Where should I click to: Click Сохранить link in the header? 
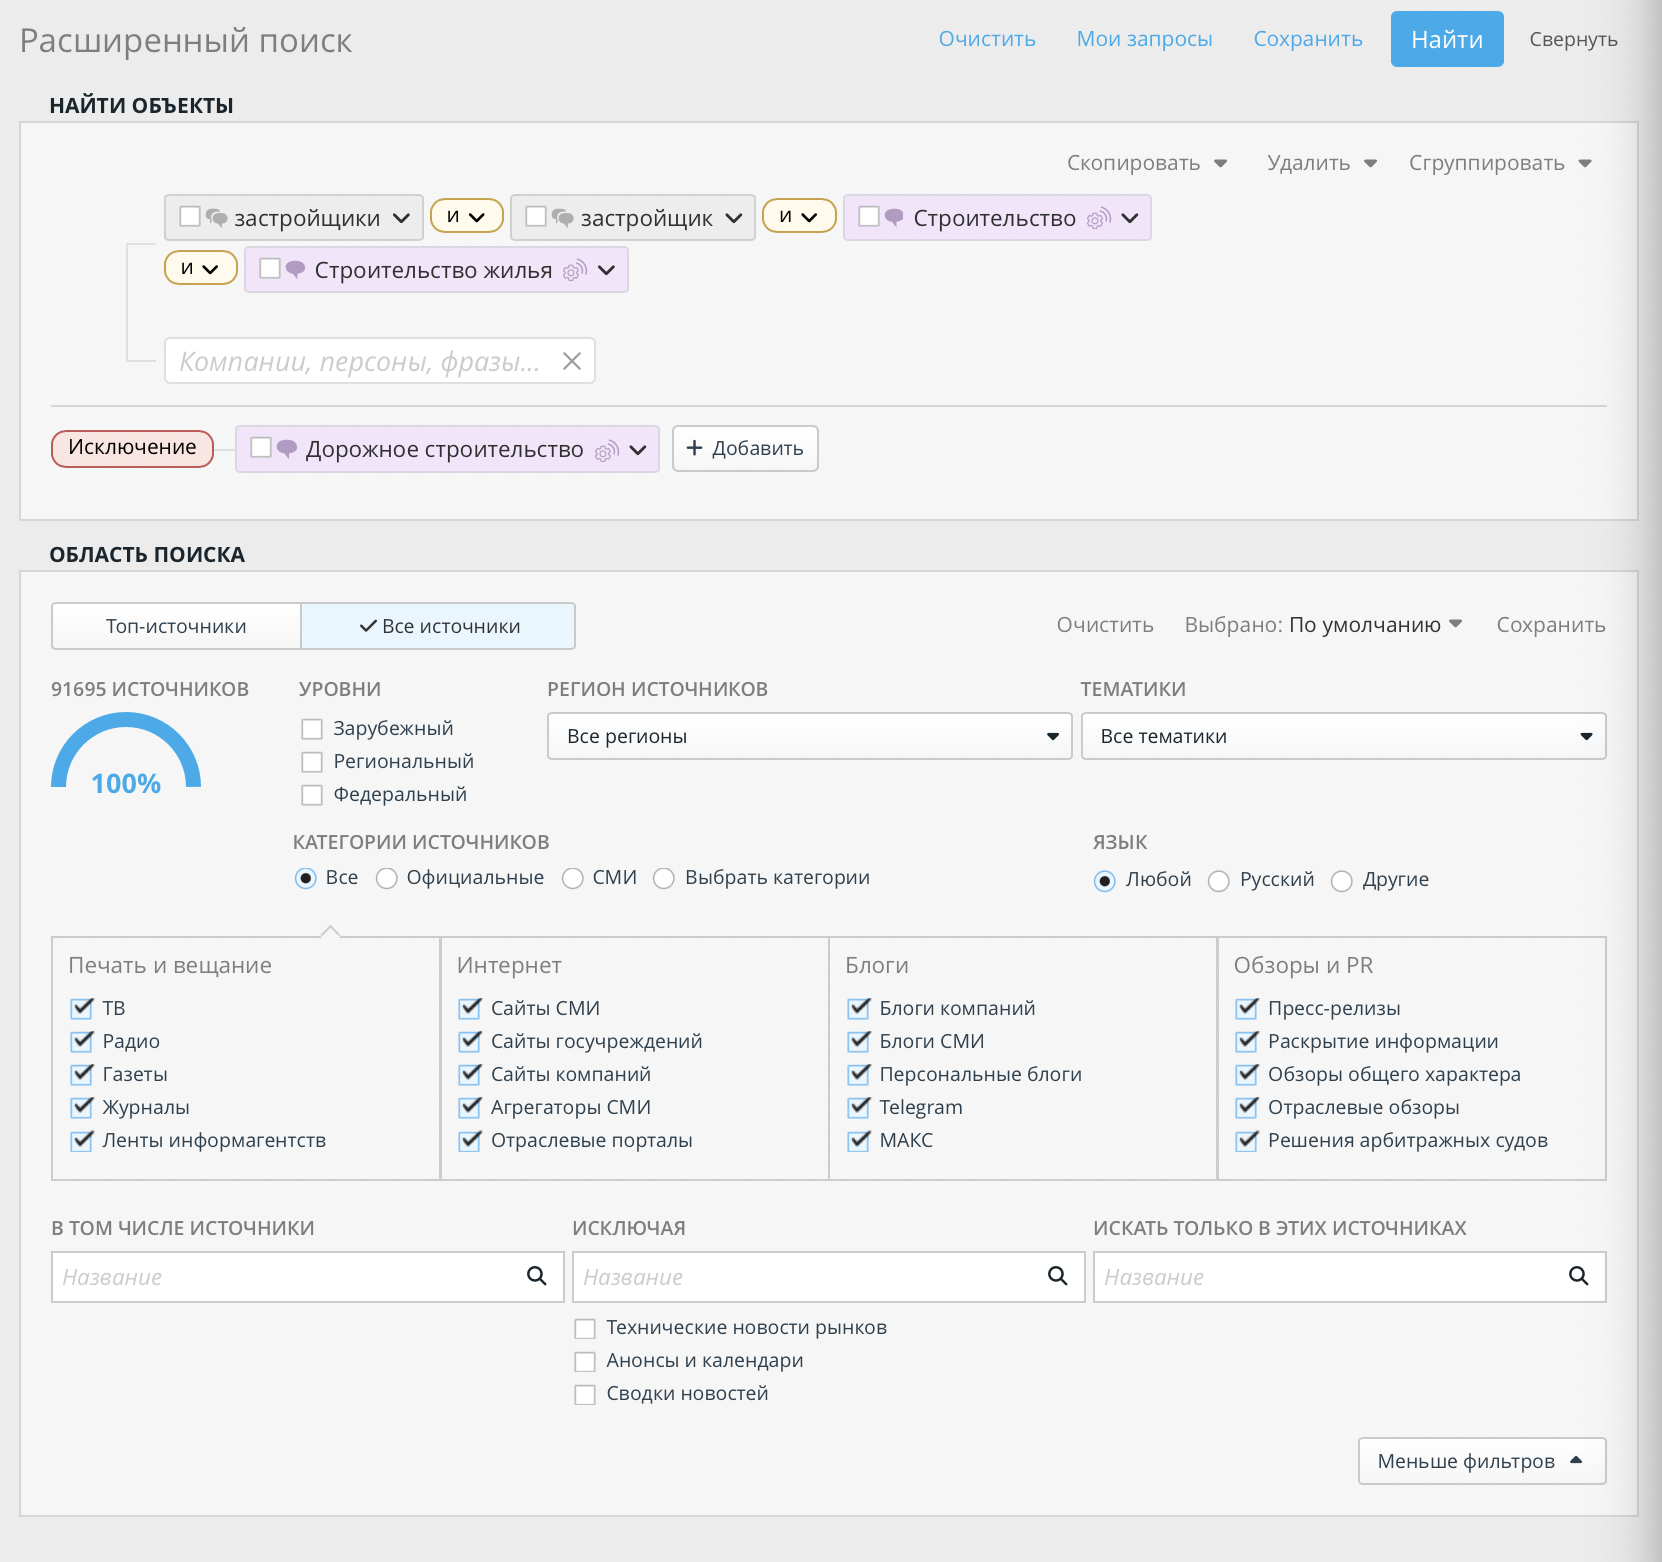point(1308,39)
